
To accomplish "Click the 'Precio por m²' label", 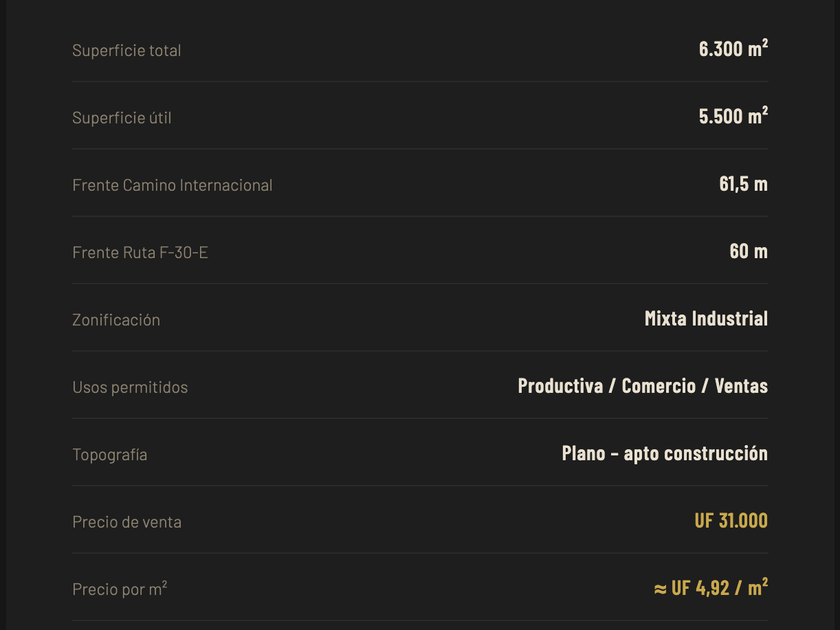I will click(x=119, y=589).
